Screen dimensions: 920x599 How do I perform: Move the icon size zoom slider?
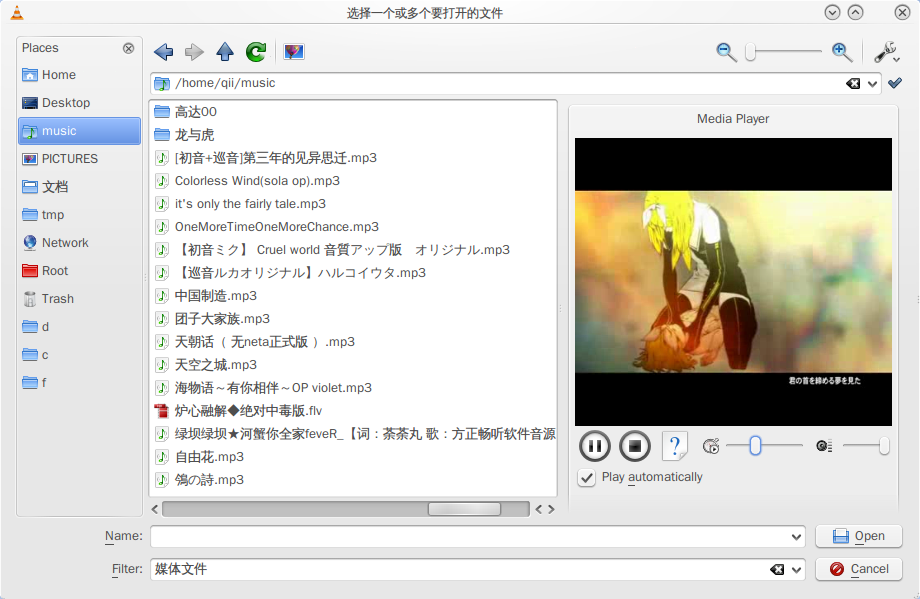[x=750, y=52]
